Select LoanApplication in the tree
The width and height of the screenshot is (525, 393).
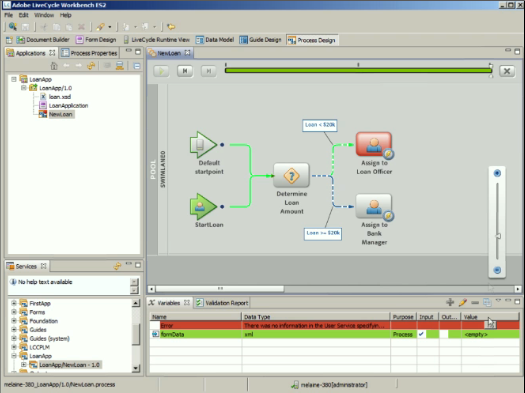pos(68,105)
